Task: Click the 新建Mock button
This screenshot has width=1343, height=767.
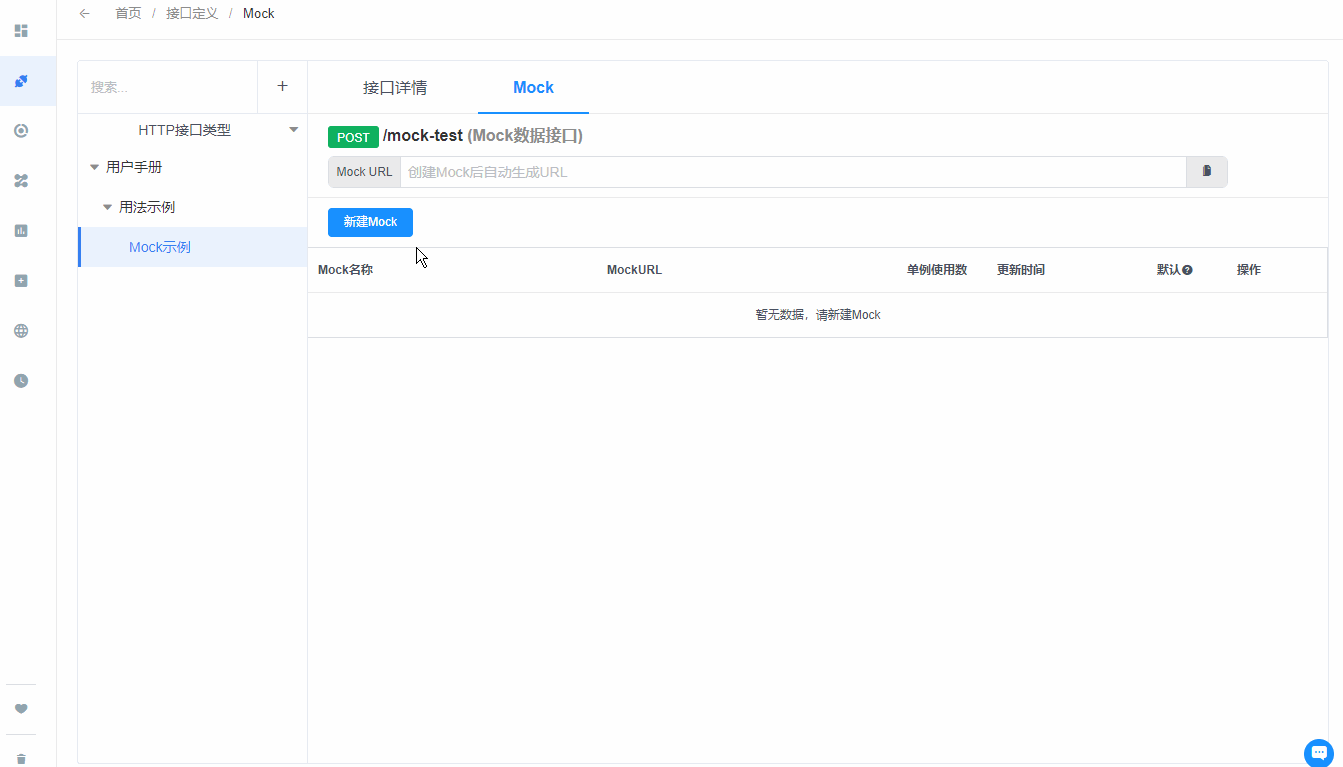Action: 370,222
